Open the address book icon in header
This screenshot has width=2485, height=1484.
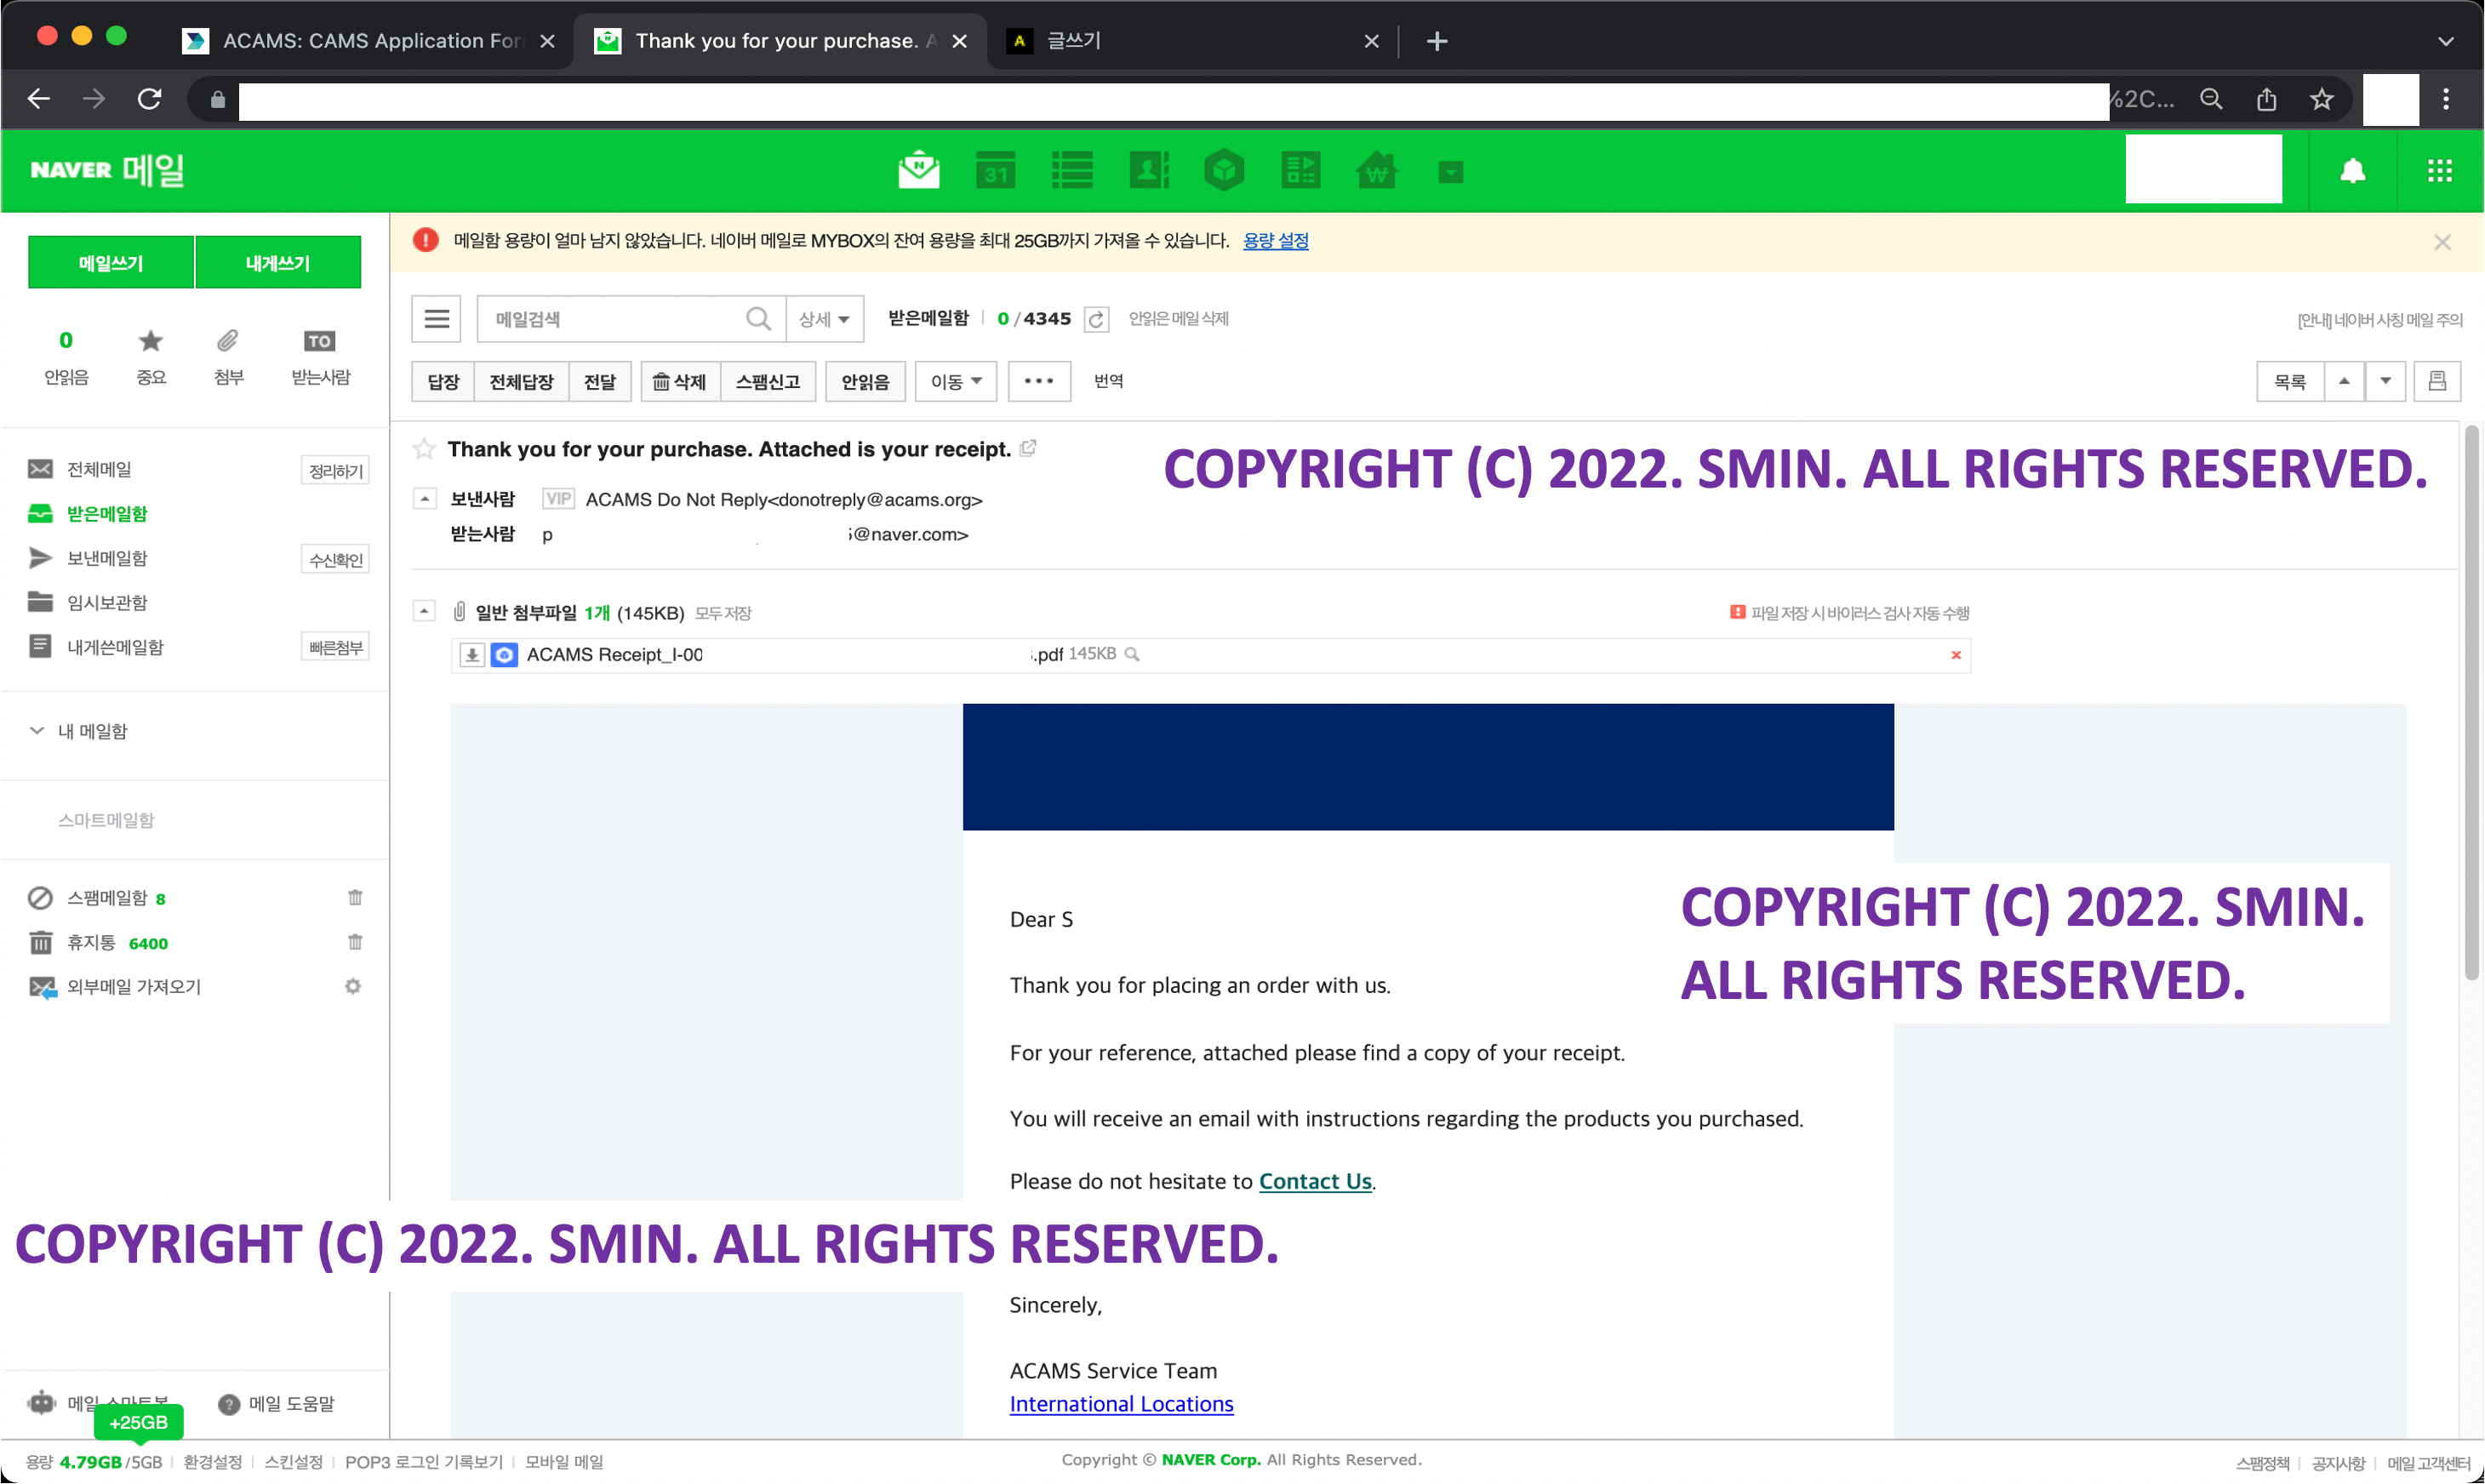[1148, 171]
